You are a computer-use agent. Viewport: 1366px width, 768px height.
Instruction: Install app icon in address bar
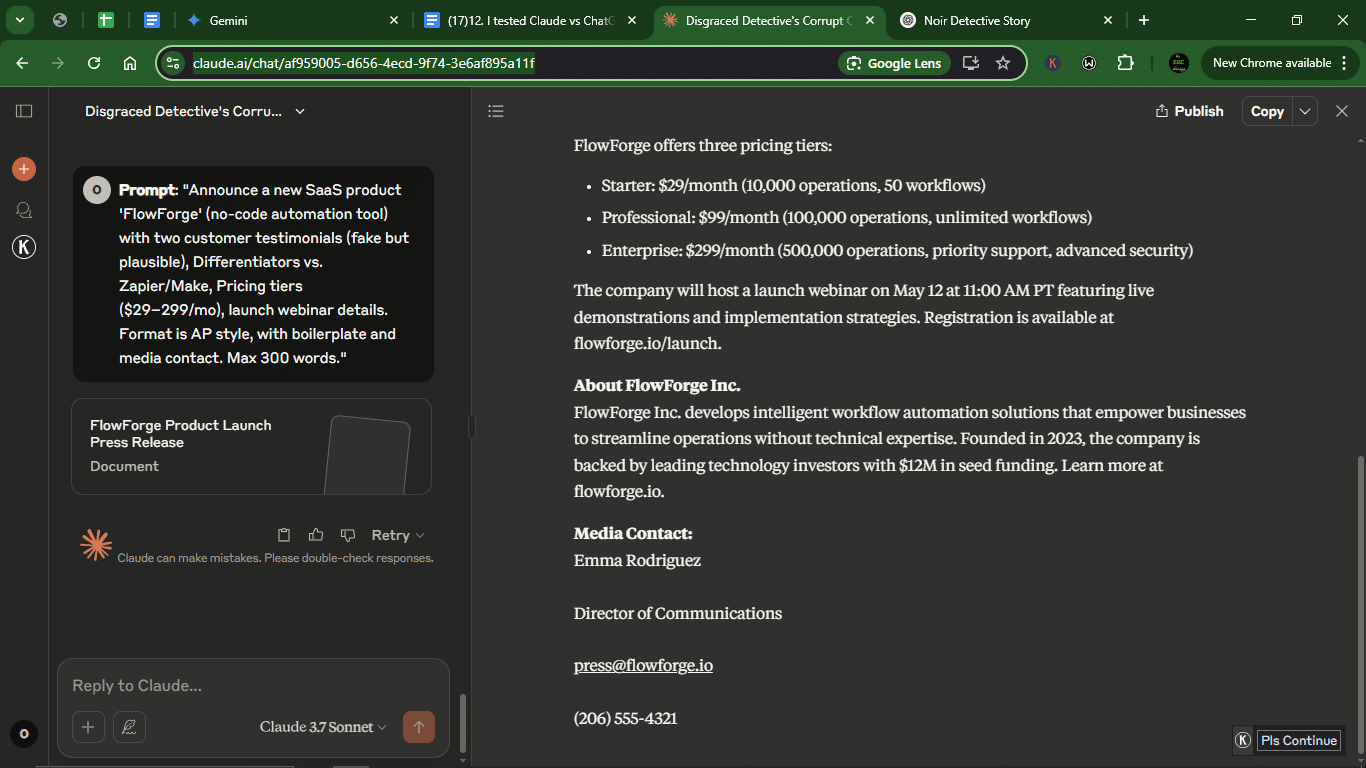pyautogui.click(x=970, y=63)
